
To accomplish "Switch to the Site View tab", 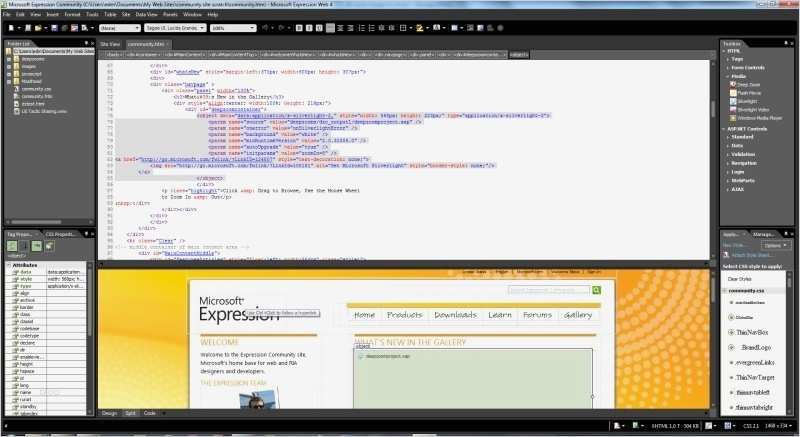I will coord(110,44).
